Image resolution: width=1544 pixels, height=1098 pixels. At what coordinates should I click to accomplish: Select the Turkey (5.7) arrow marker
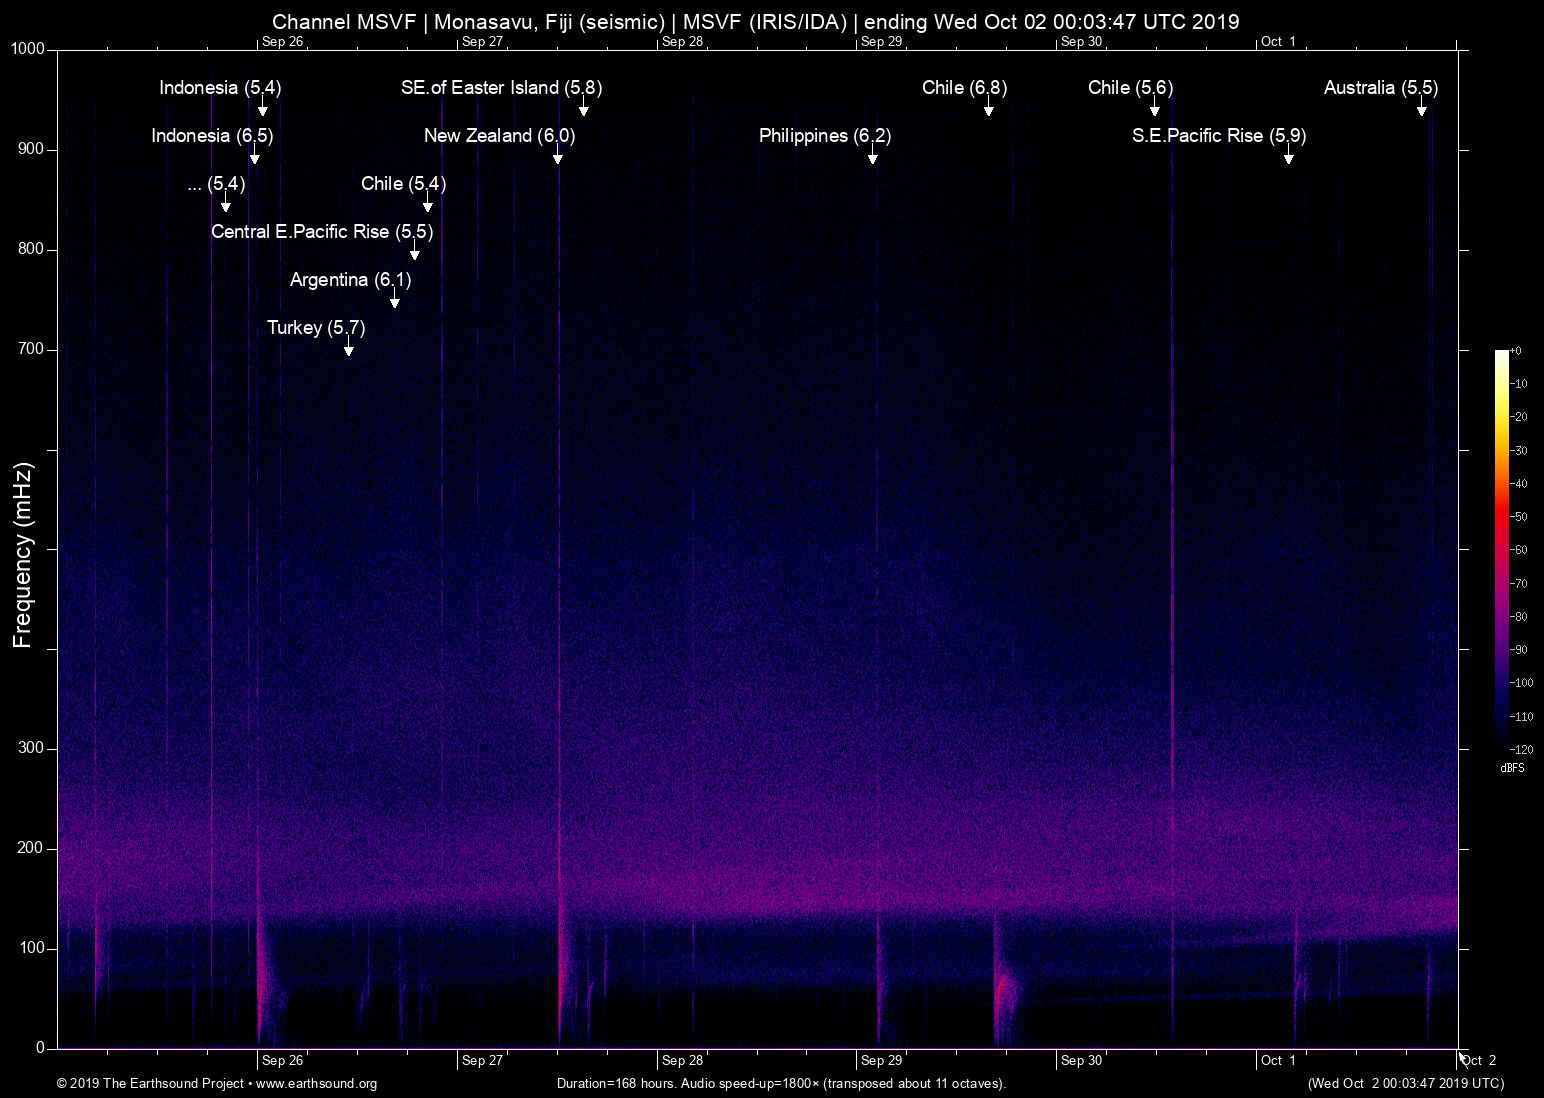[x=348, y=349]
